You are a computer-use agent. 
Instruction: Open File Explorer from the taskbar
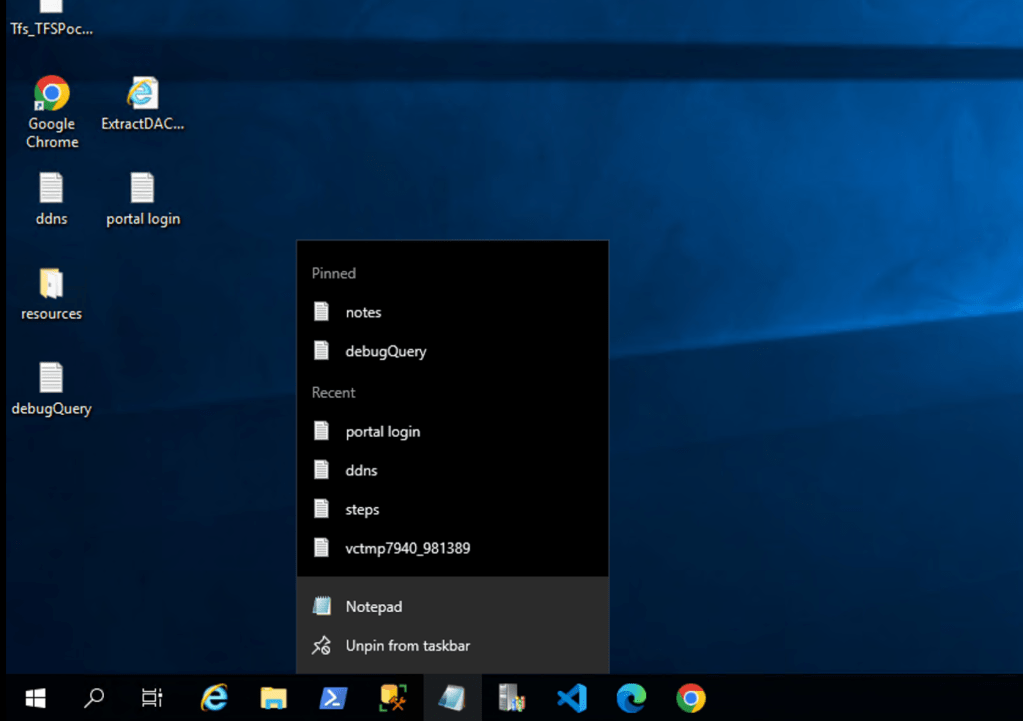point(273,698)
